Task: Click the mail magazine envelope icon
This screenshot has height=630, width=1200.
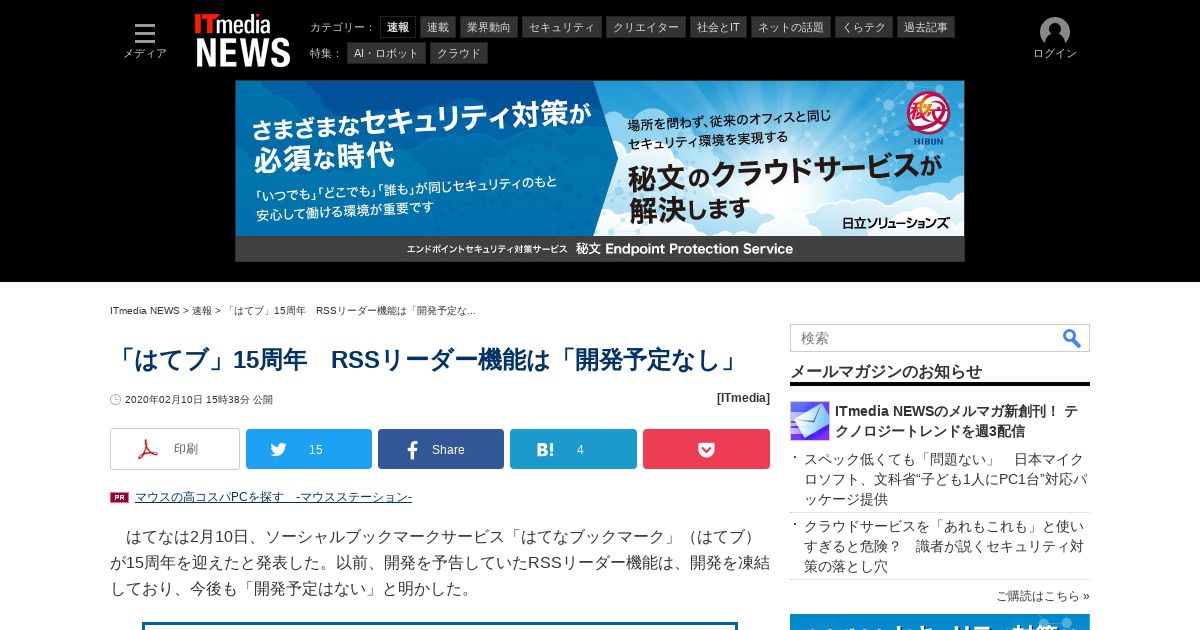Action: click(x=810, y=421)
